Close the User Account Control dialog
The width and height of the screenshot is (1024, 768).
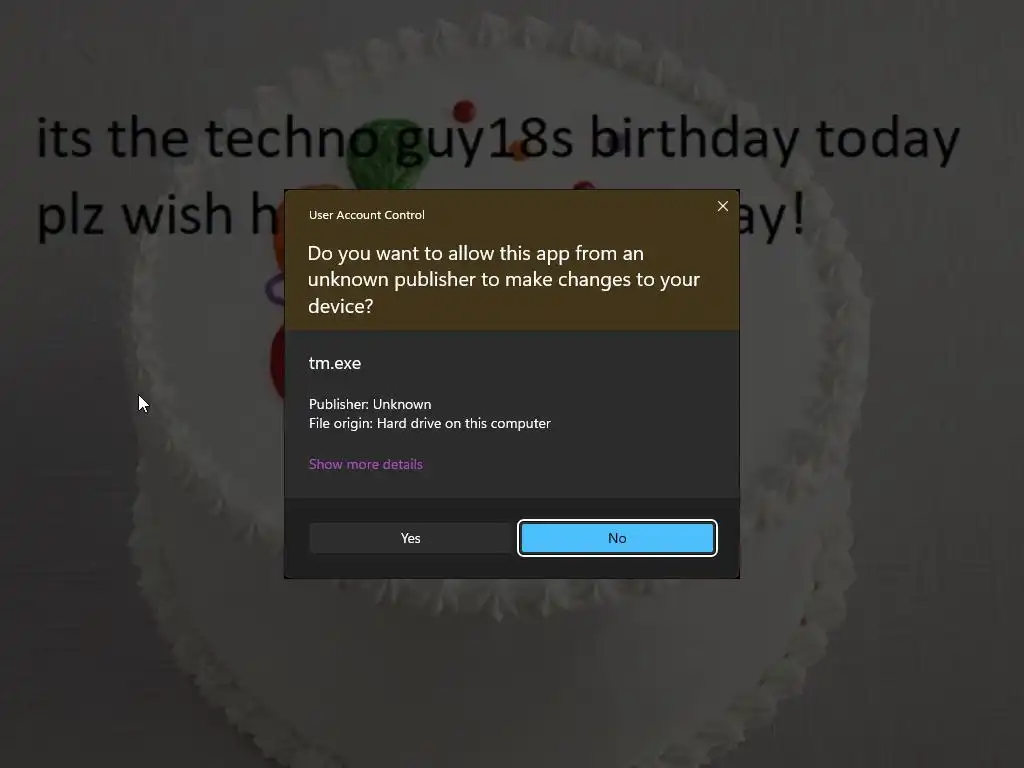722,206
